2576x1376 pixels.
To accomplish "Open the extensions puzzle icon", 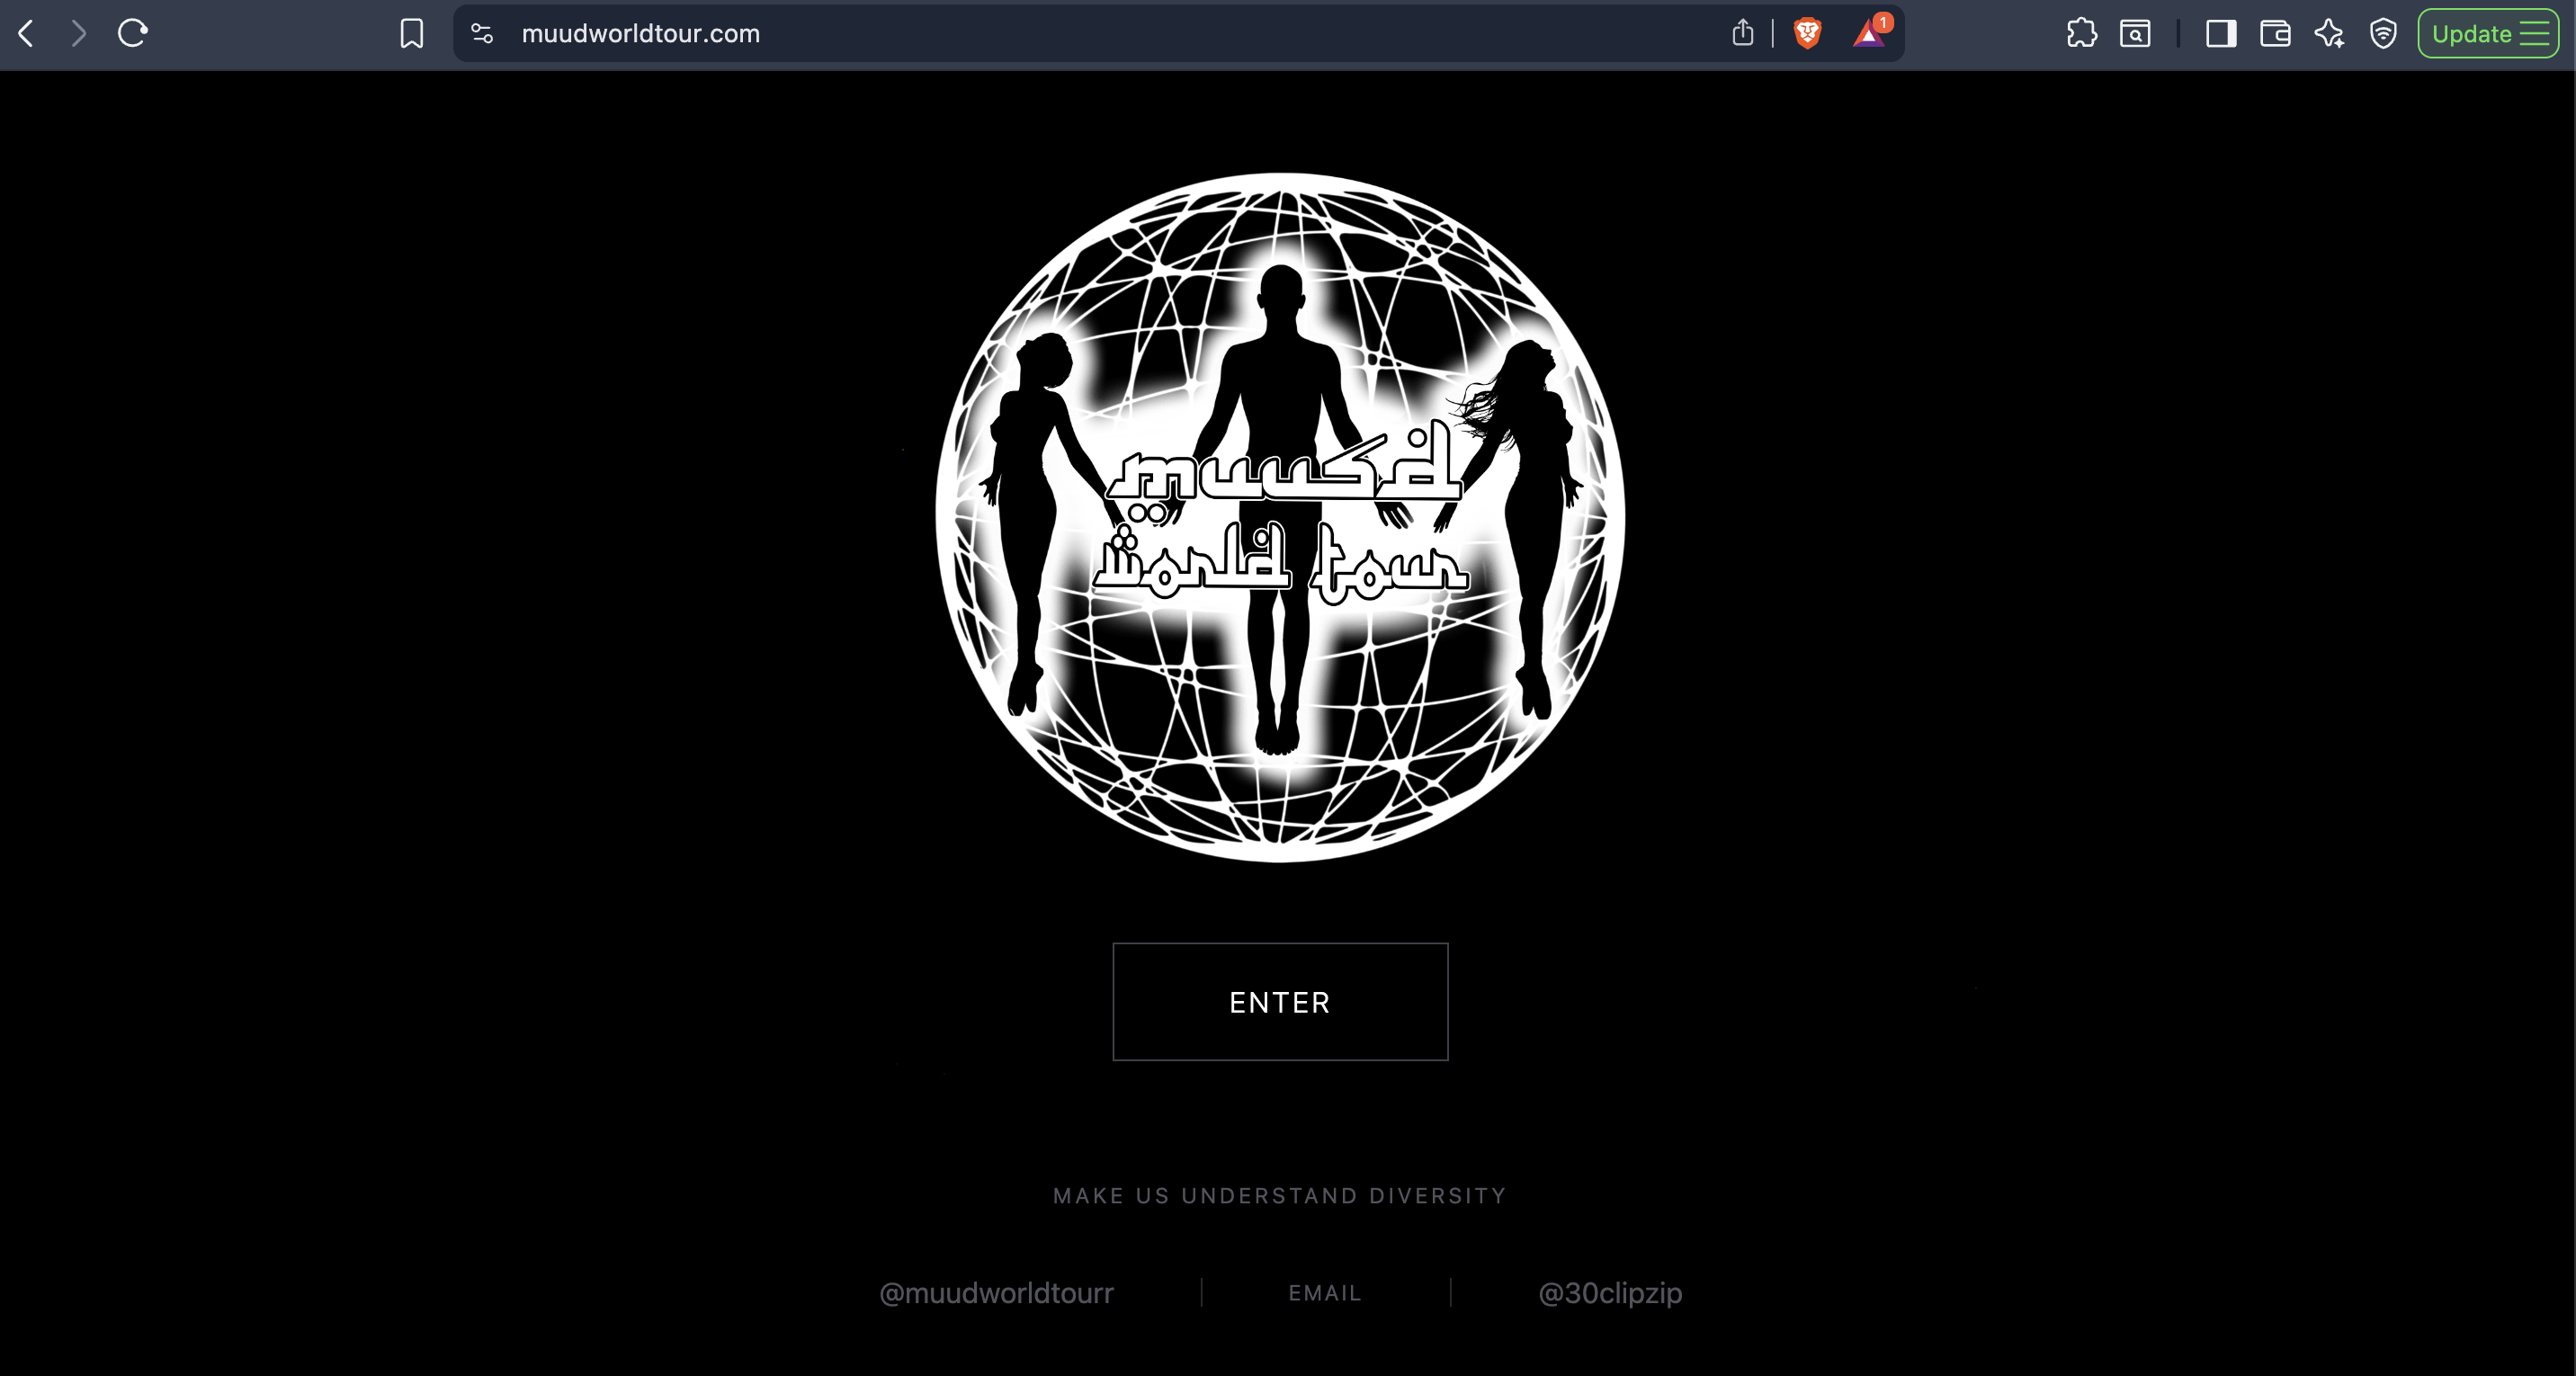I will 2081,34.
